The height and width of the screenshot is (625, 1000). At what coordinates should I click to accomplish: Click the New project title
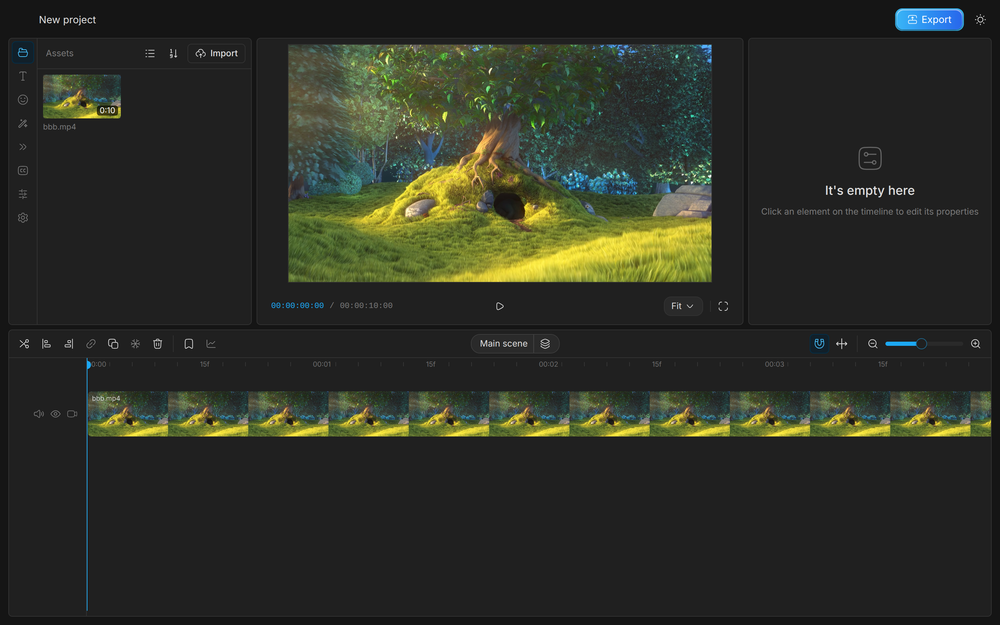coord(67,20)
